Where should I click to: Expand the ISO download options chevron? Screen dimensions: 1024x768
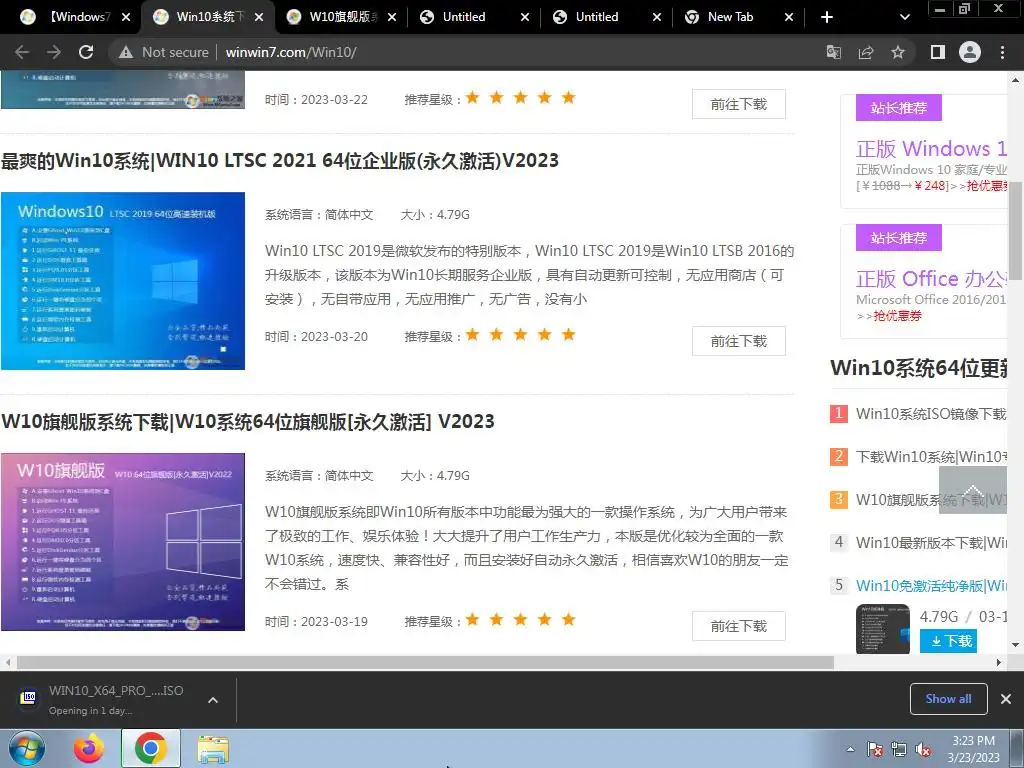click(x=213, y=700)
